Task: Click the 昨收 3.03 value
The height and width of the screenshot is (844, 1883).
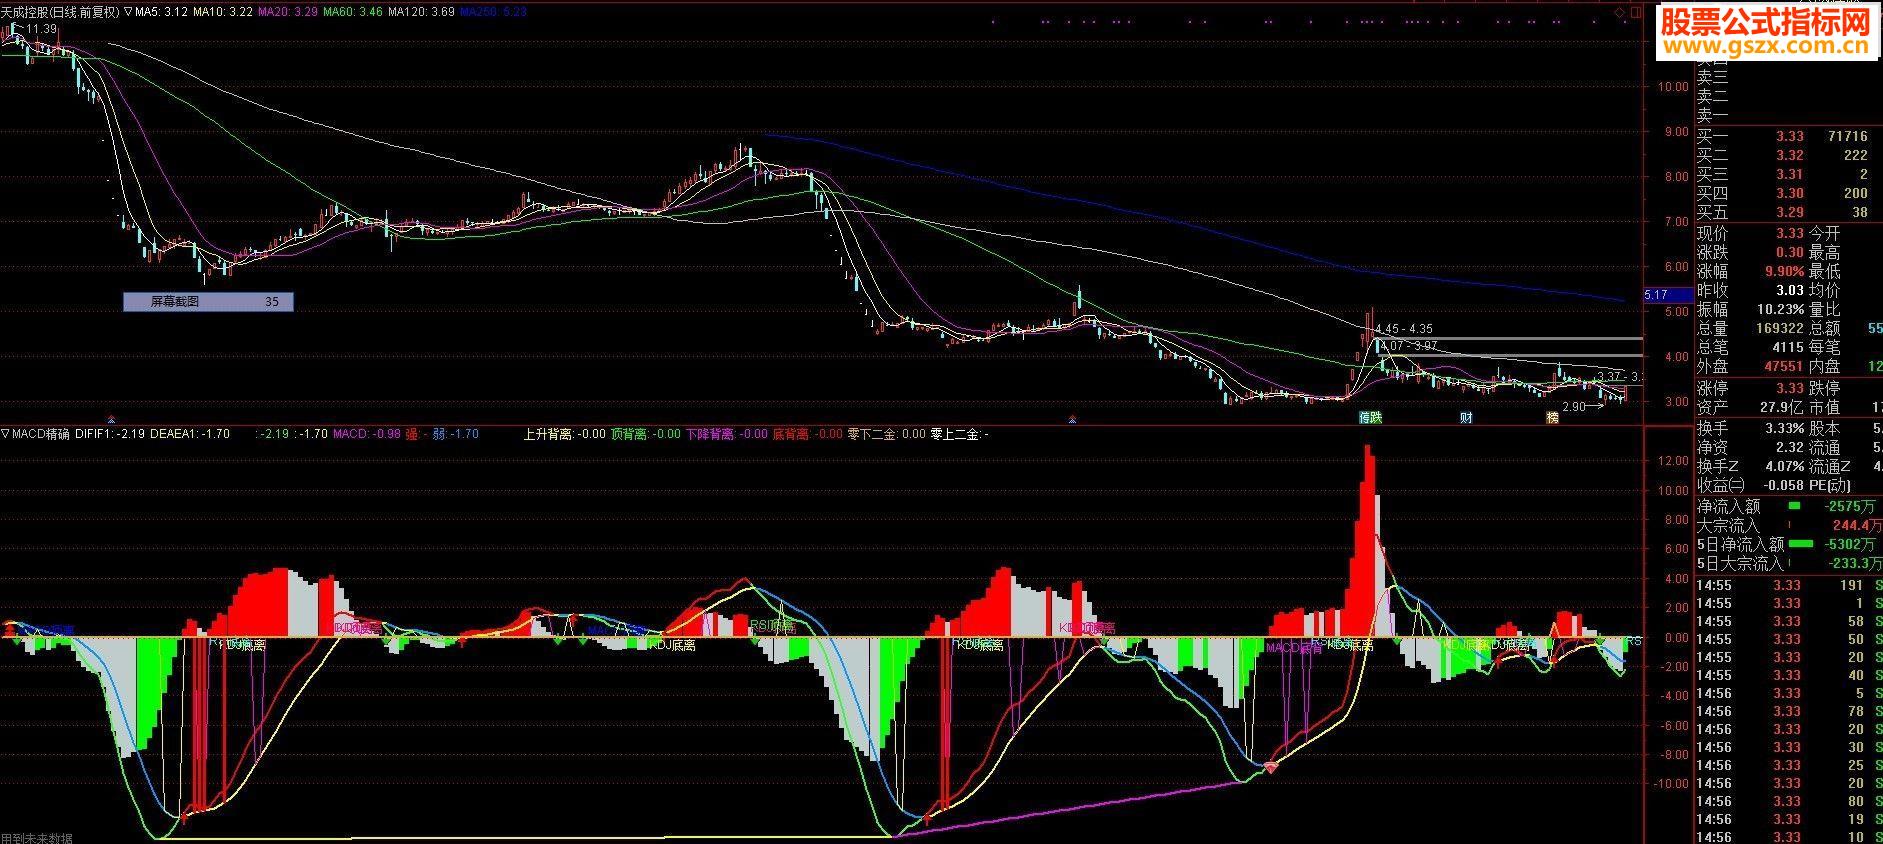Action: pyautogui.click(x=1789, y=290)
